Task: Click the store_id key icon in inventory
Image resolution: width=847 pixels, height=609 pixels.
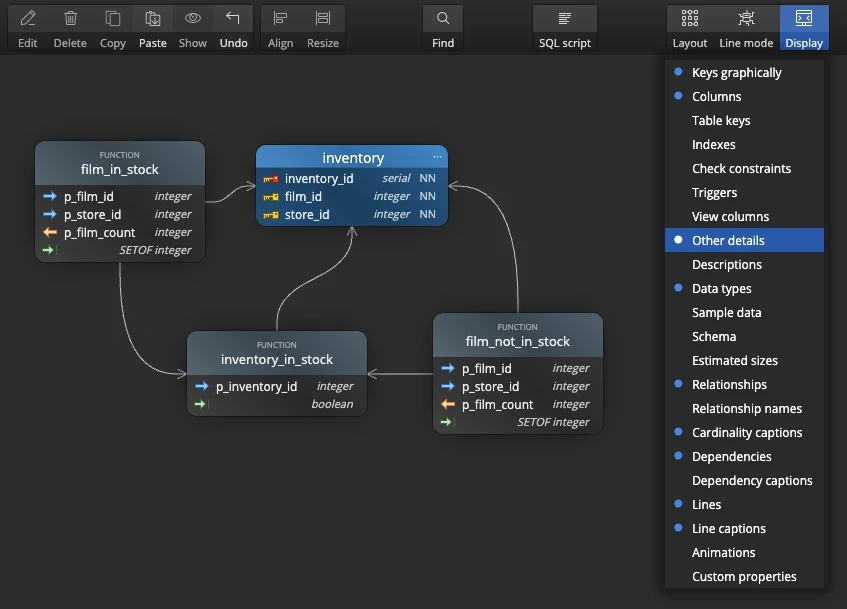Action: [271, 215]
